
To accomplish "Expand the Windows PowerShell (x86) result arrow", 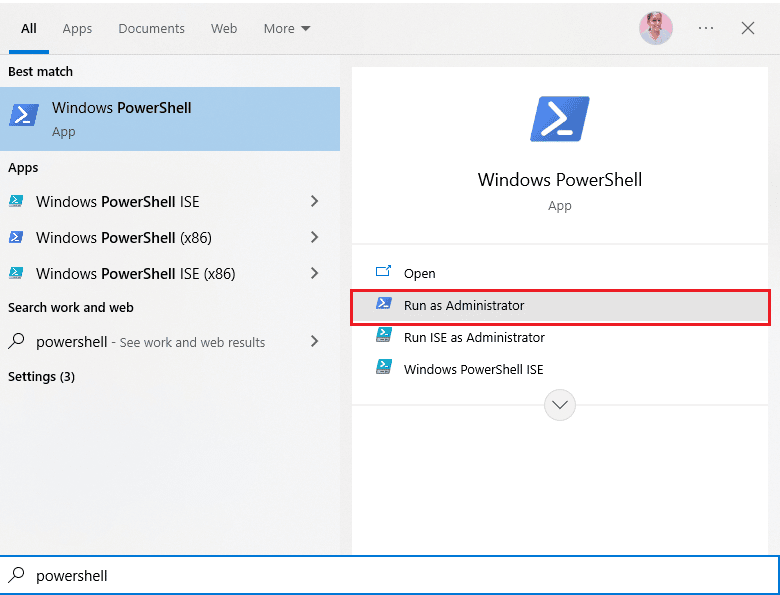I will 314,238.
